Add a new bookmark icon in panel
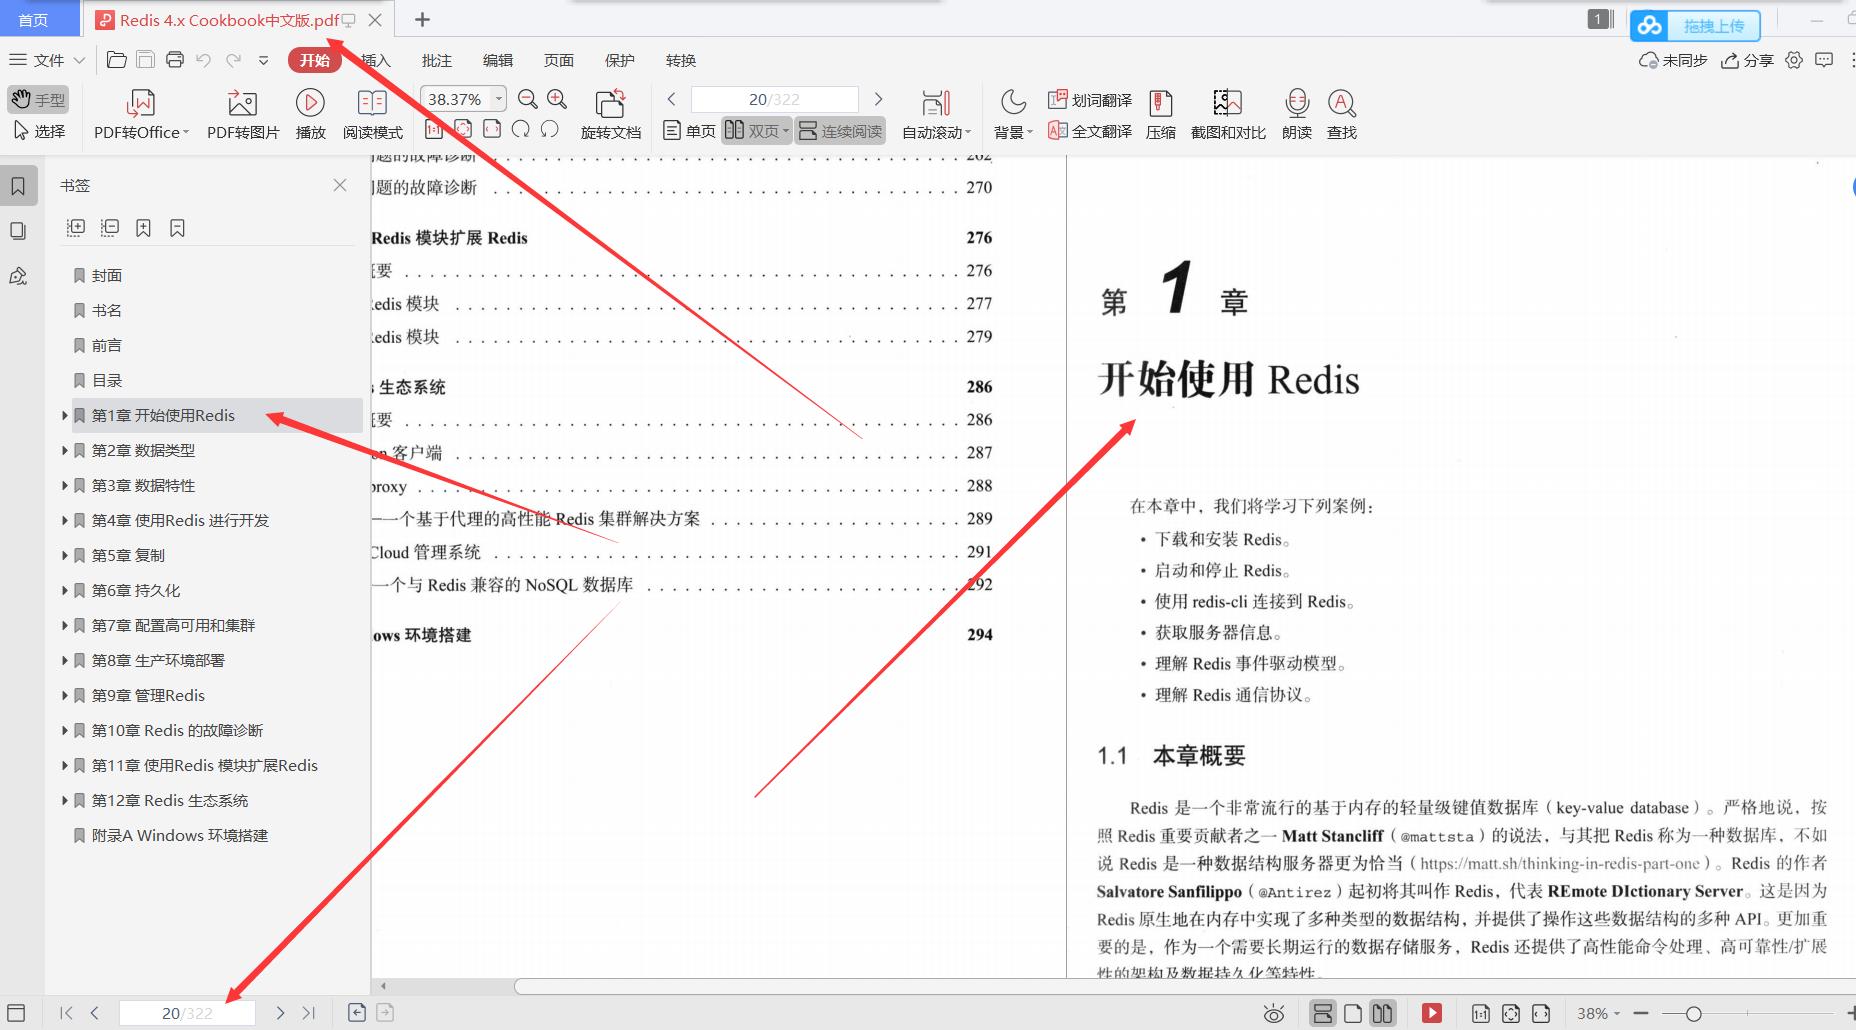 (144, 228)
